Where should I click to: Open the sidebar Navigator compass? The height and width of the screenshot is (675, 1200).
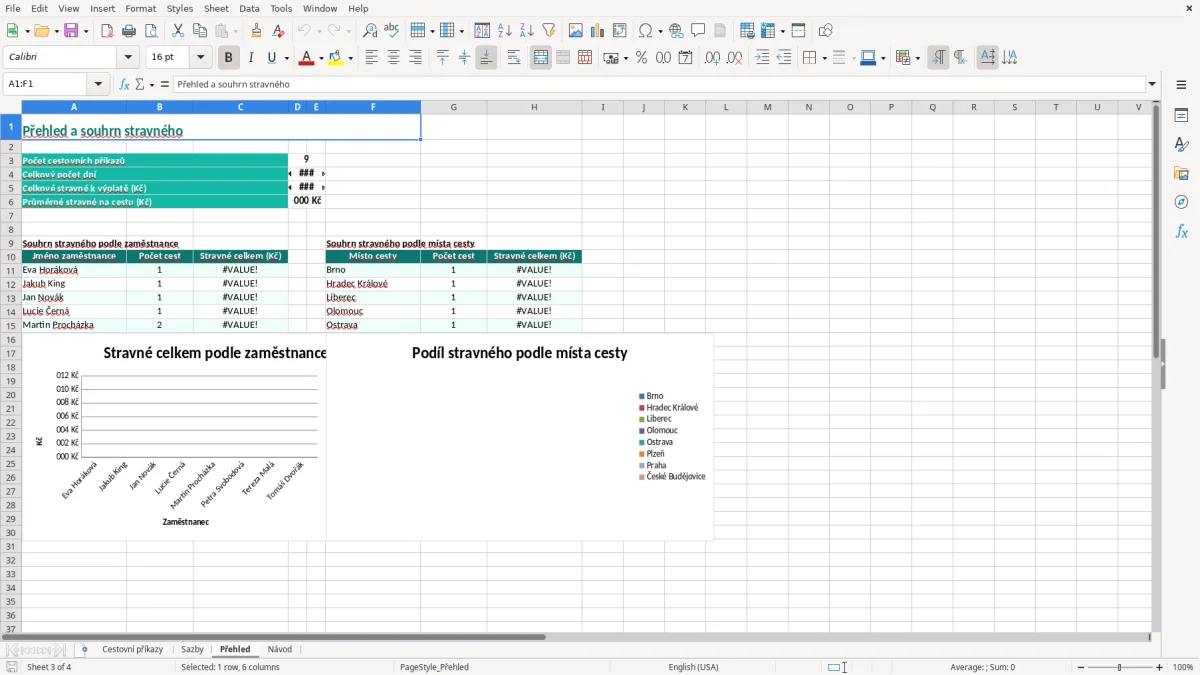(x=1182, y=202)
